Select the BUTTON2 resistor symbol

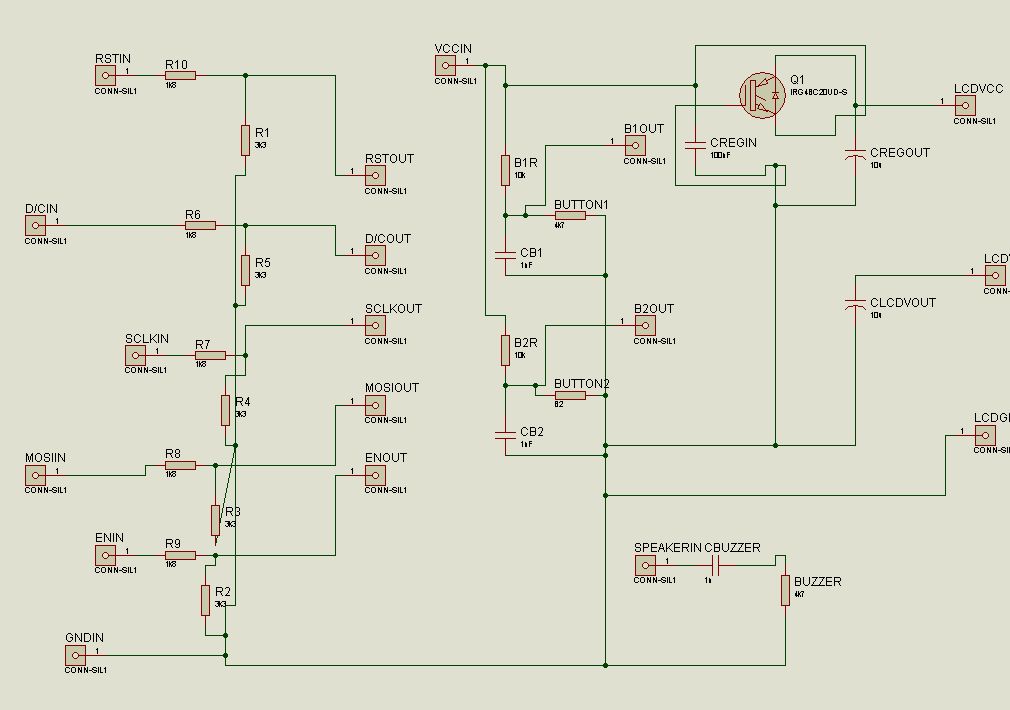[570, 396]
